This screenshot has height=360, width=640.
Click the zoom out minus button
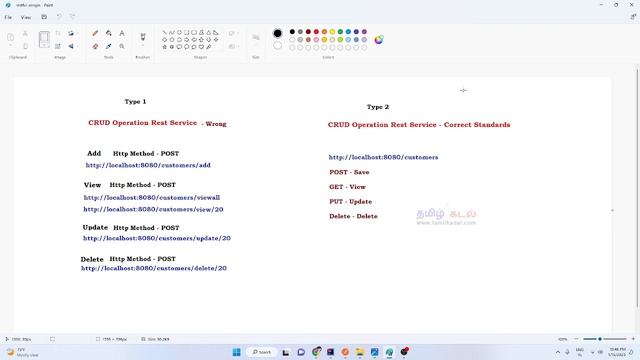[x=576, y=339]
